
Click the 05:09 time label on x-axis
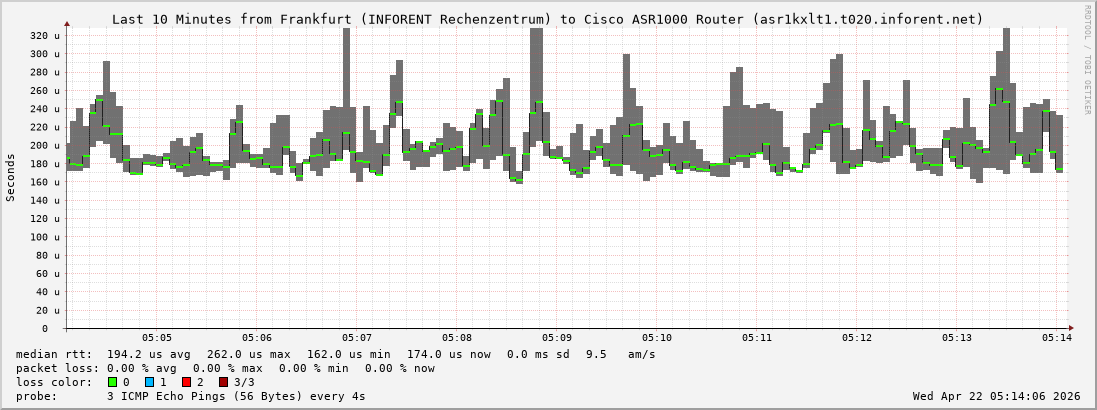point(557,338)
